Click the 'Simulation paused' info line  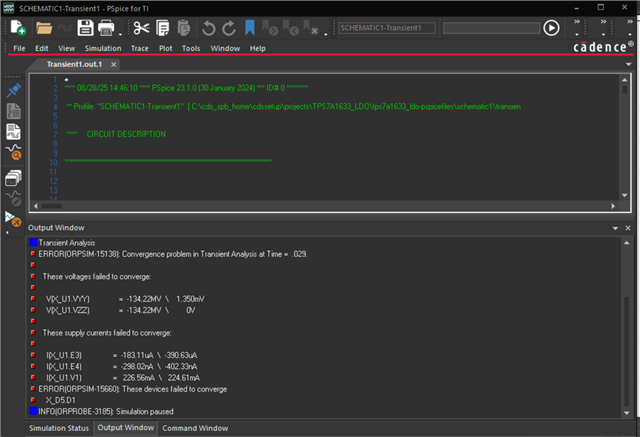[x=106, y=411]
